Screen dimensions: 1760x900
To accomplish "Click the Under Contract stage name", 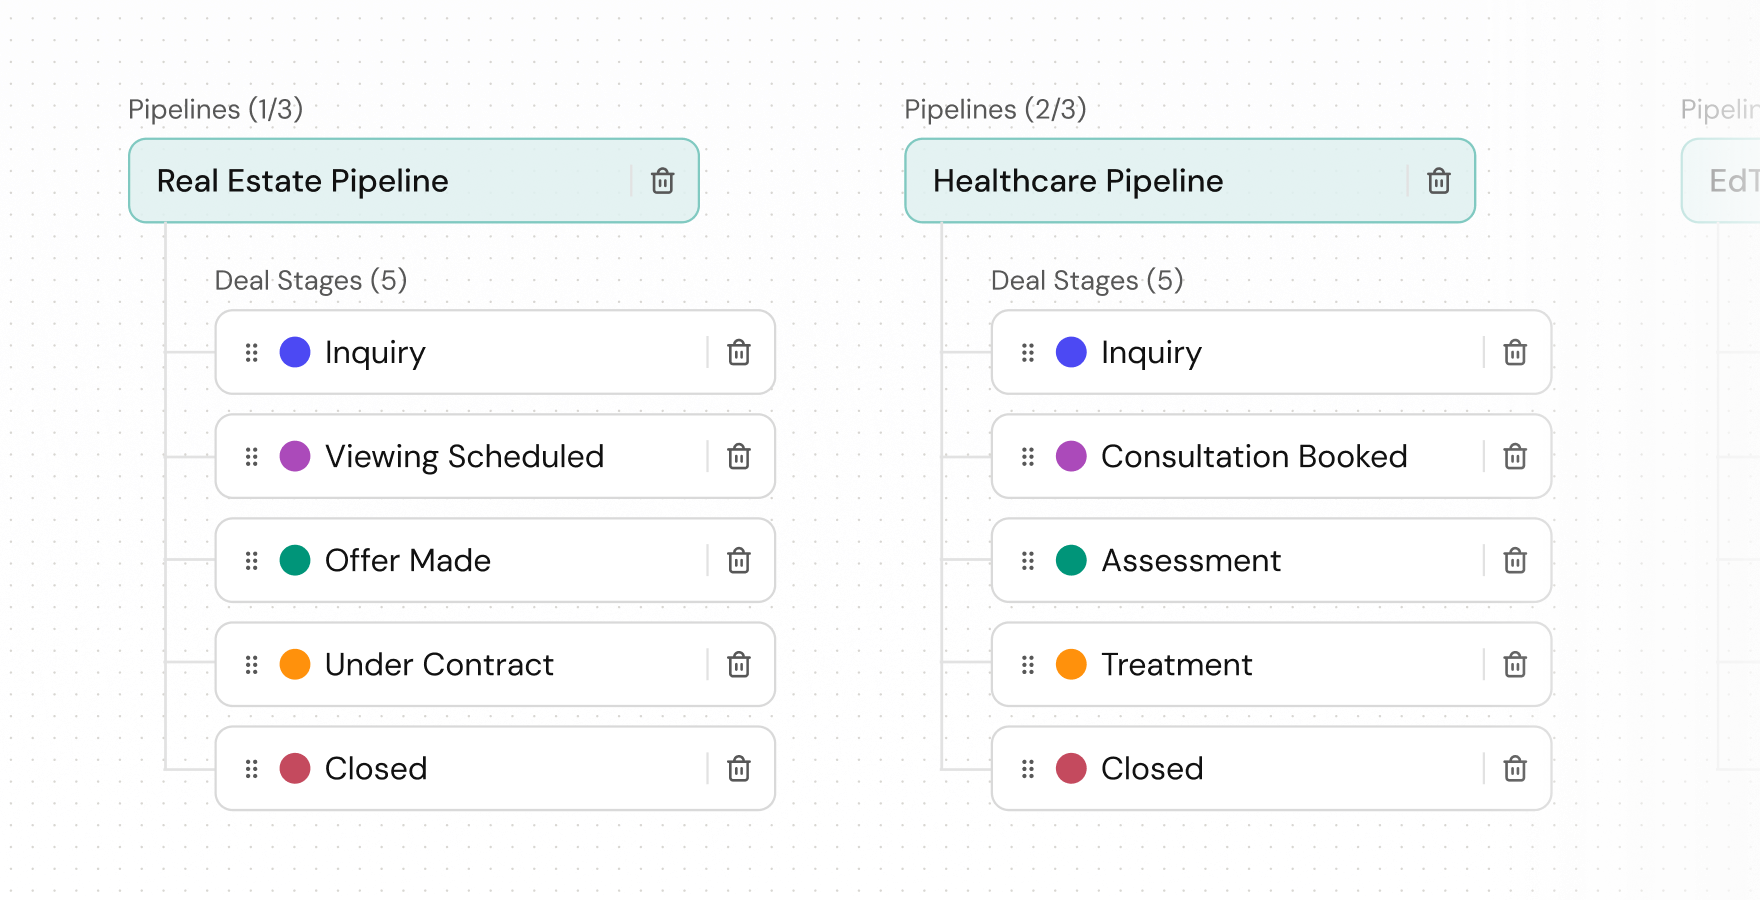I will point(439,665).
